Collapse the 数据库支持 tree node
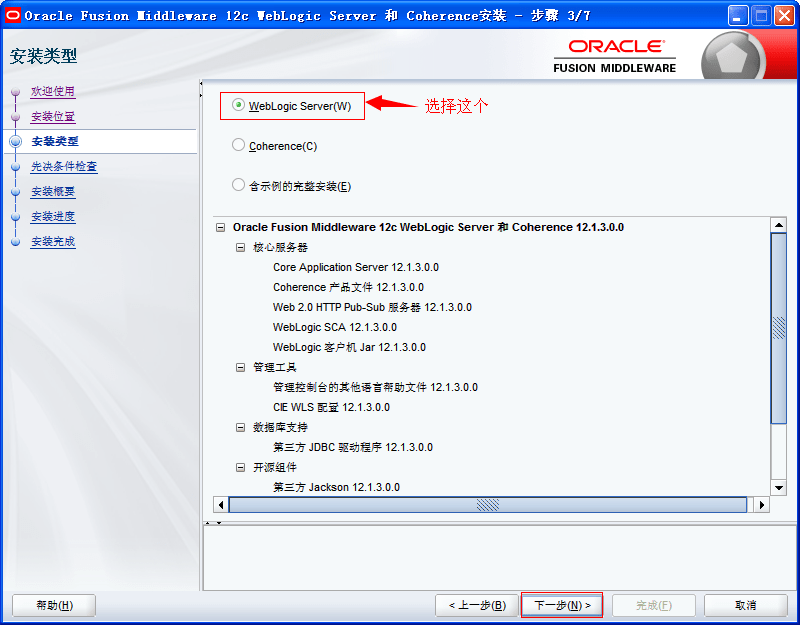 [x=240, y=428]
